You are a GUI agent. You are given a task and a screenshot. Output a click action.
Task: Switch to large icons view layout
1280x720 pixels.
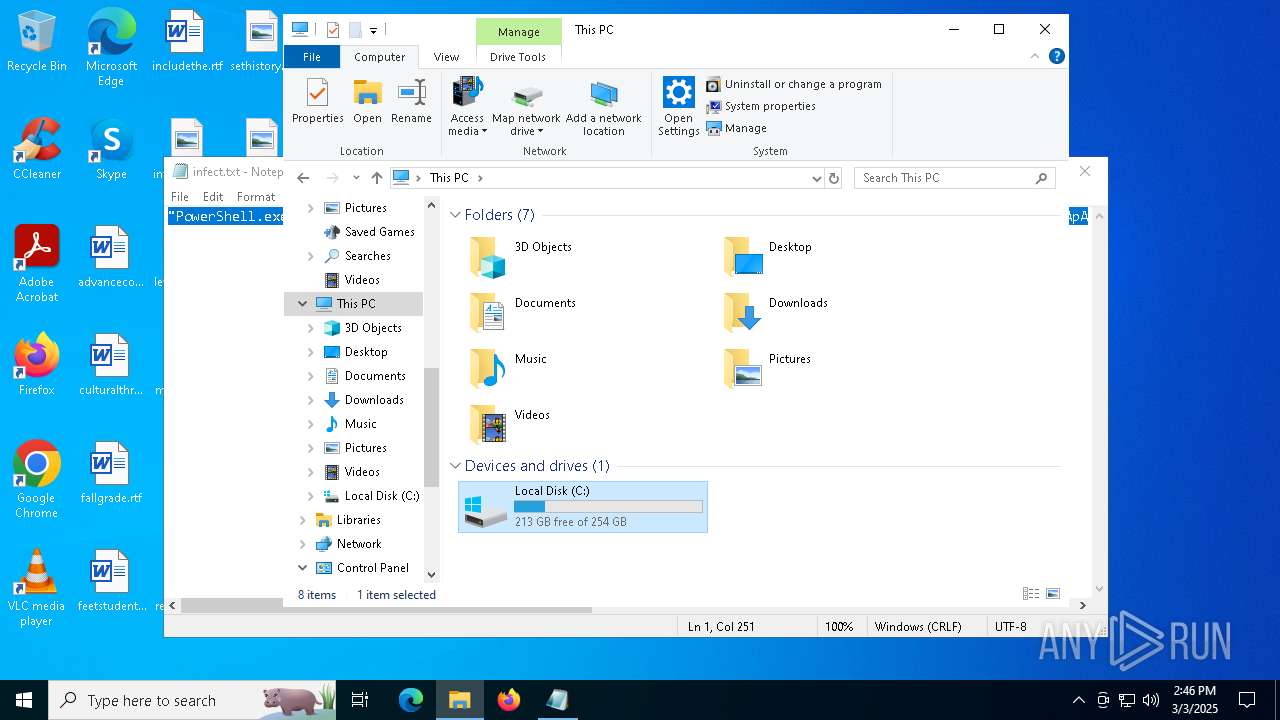1053,594
